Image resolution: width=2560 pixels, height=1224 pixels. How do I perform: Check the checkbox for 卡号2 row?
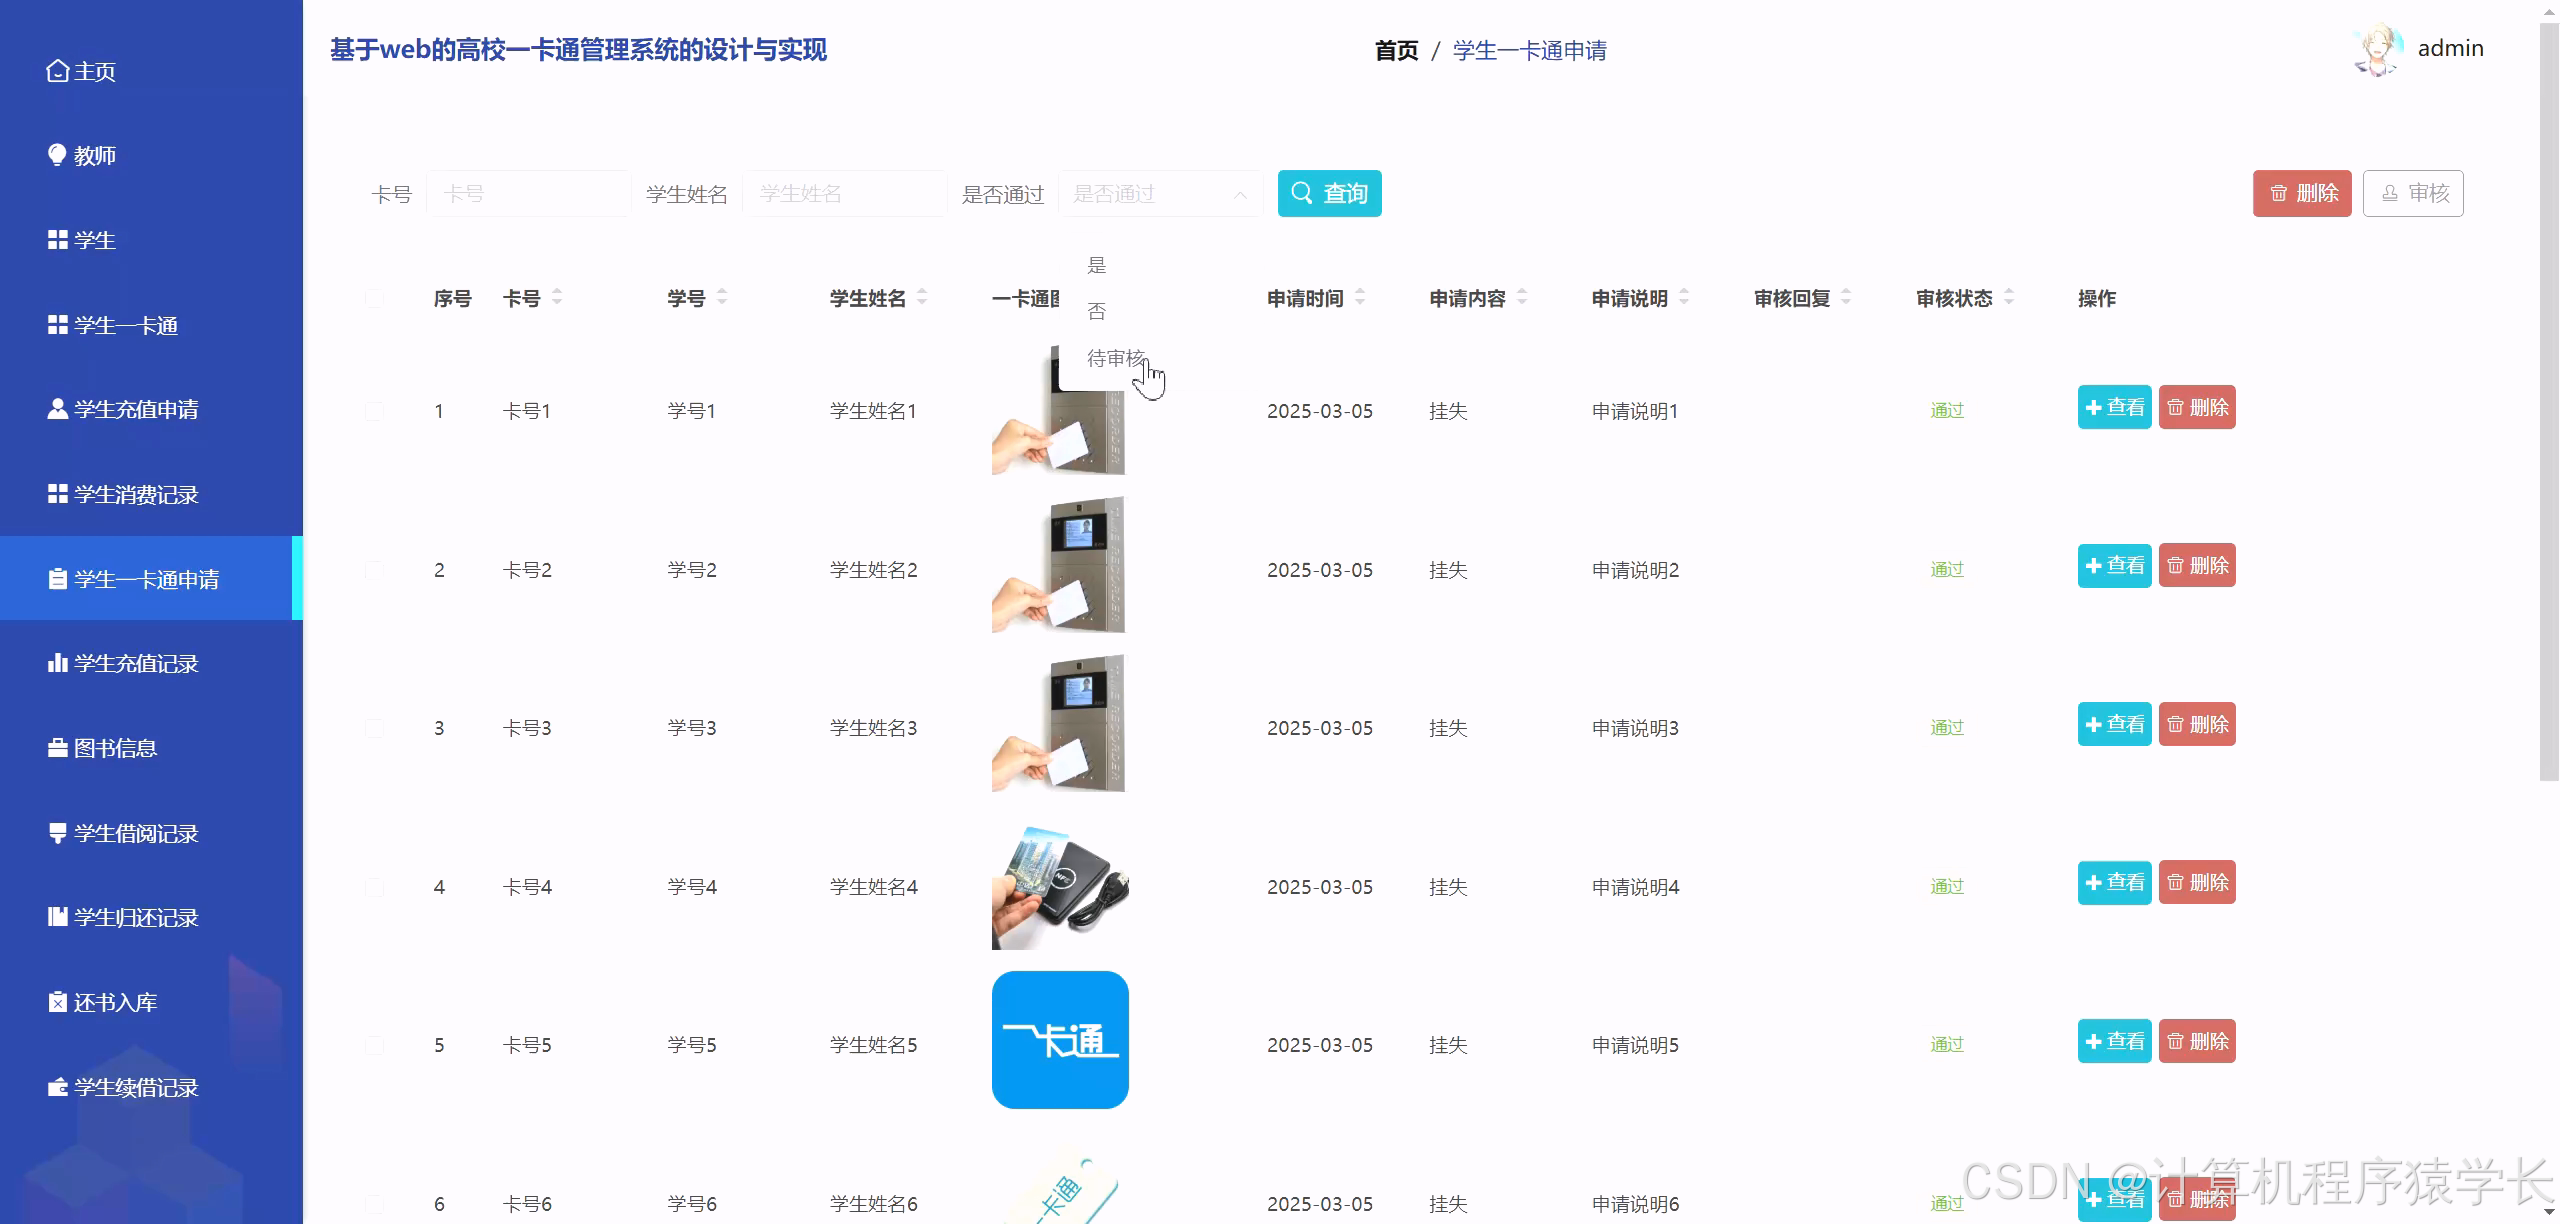tap(375, 570)
